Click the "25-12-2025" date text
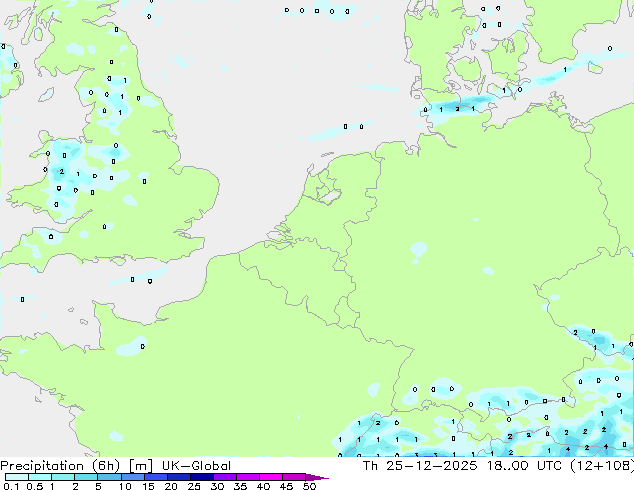Viewport: 634px width, 490px height. [431, 466]
